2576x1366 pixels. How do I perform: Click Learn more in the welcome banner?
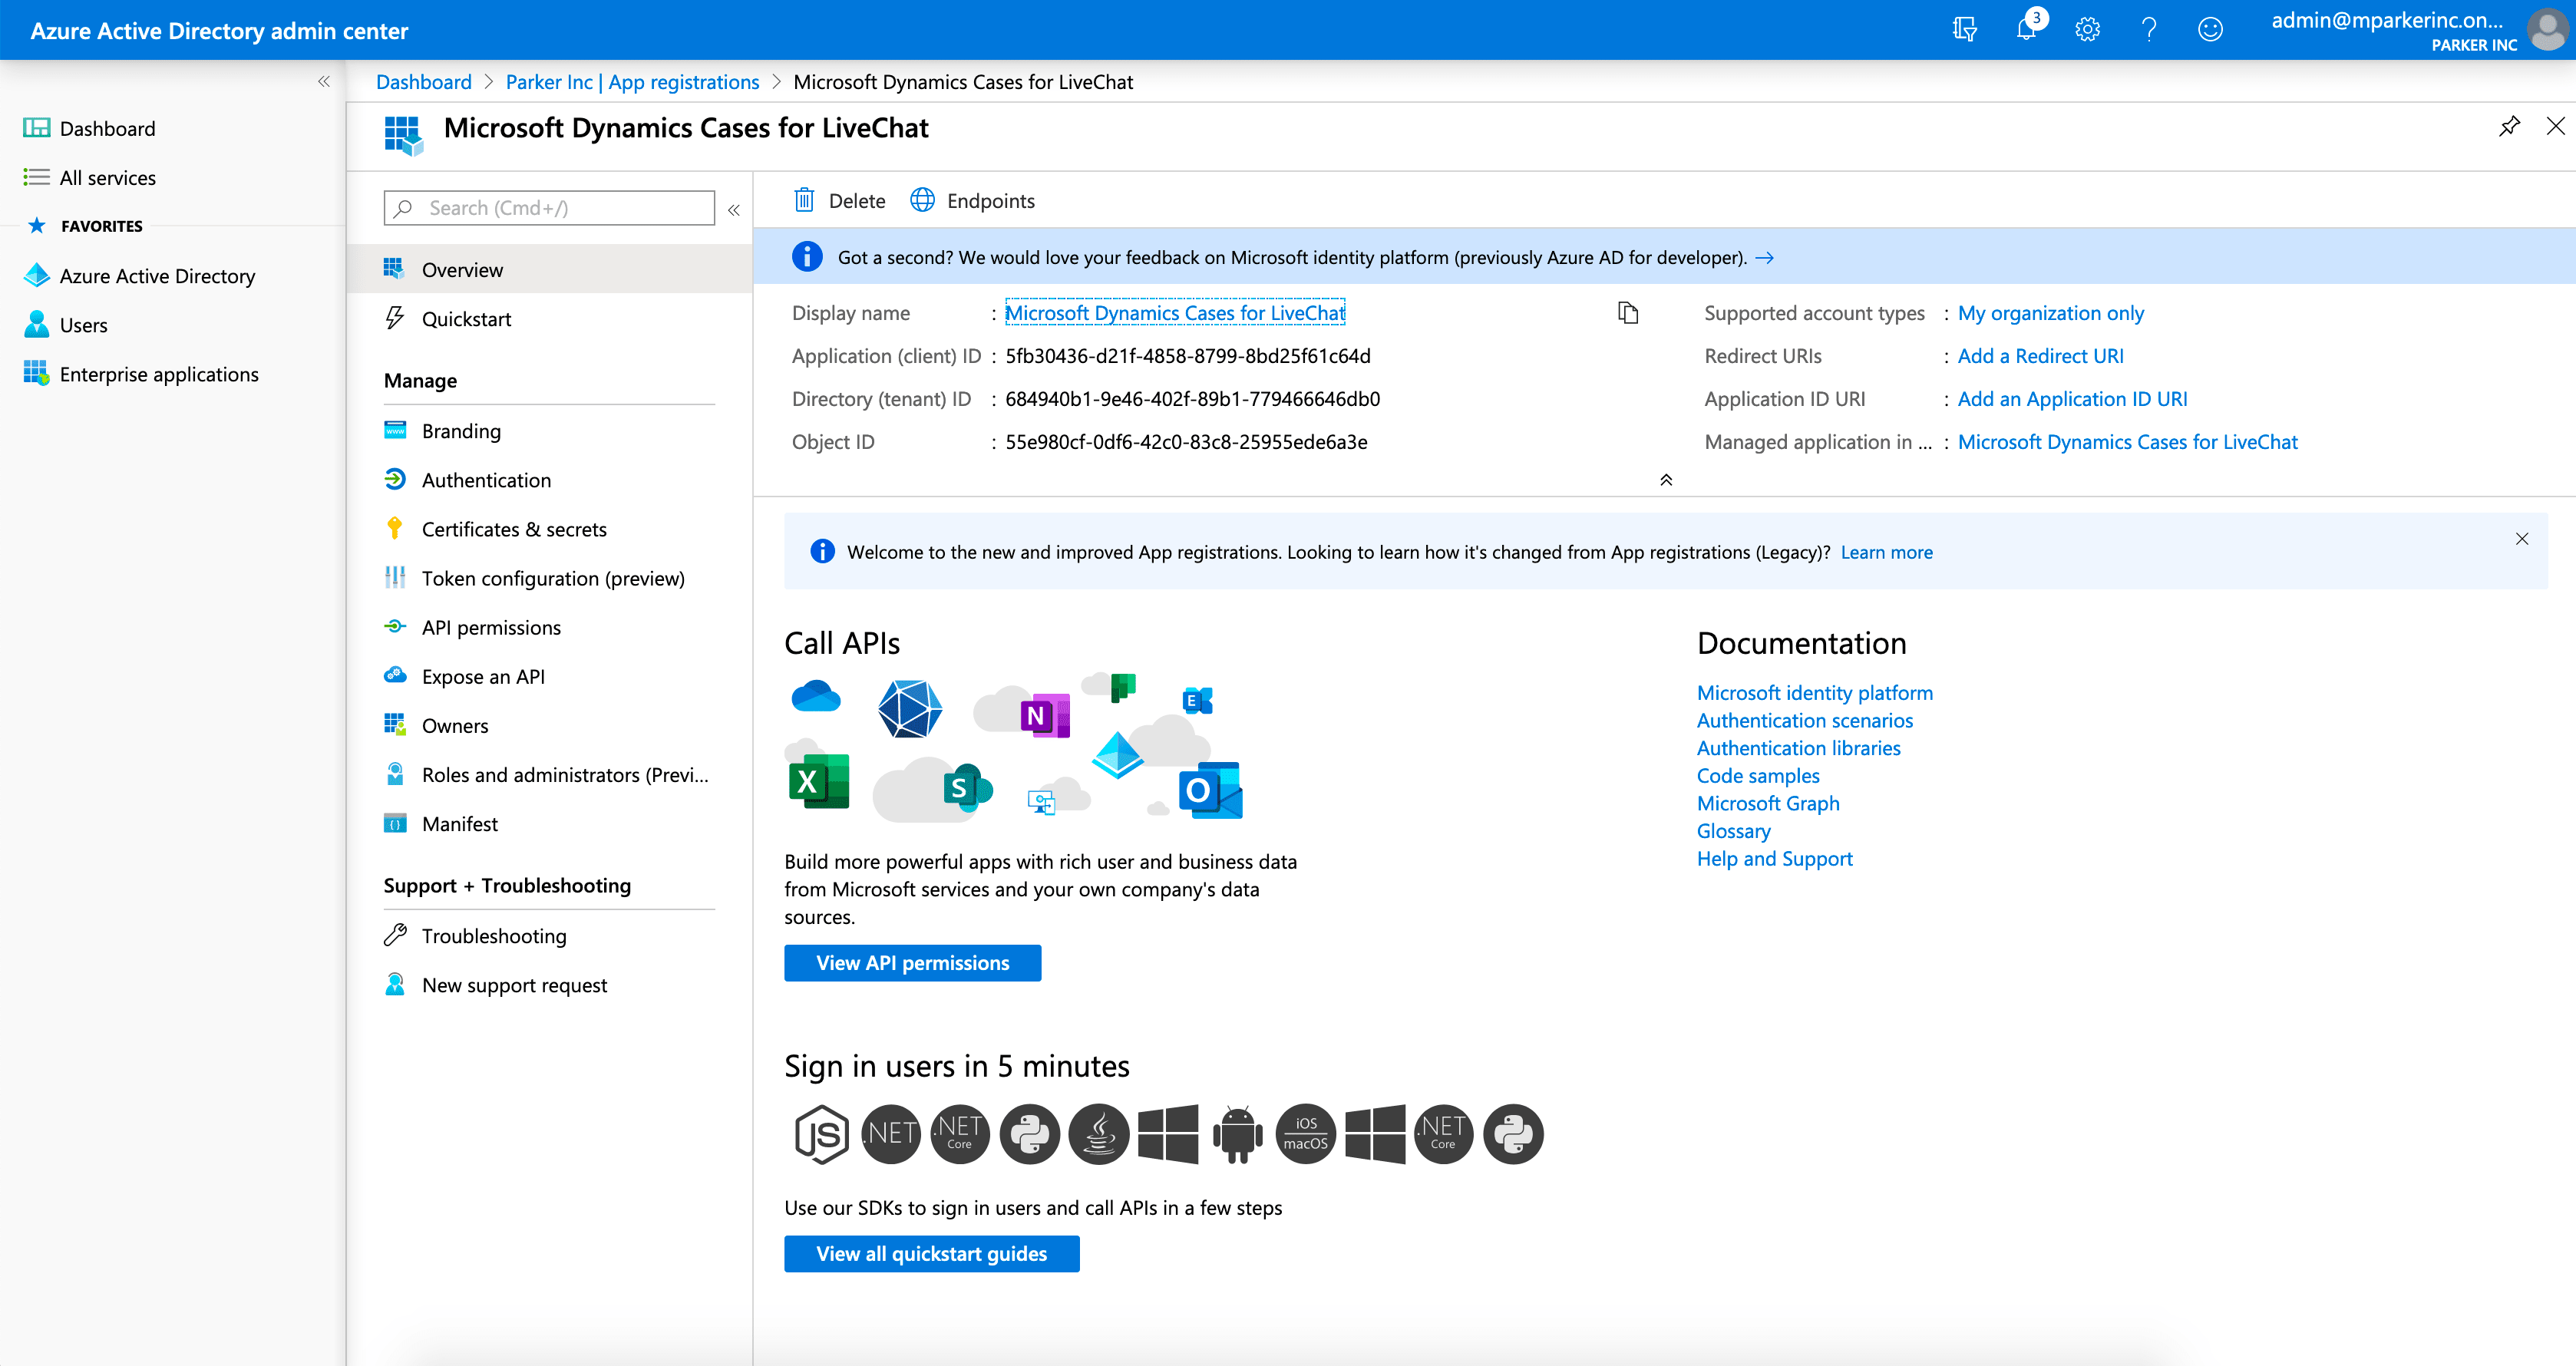pyautogui.click(x=1886, y=552)
